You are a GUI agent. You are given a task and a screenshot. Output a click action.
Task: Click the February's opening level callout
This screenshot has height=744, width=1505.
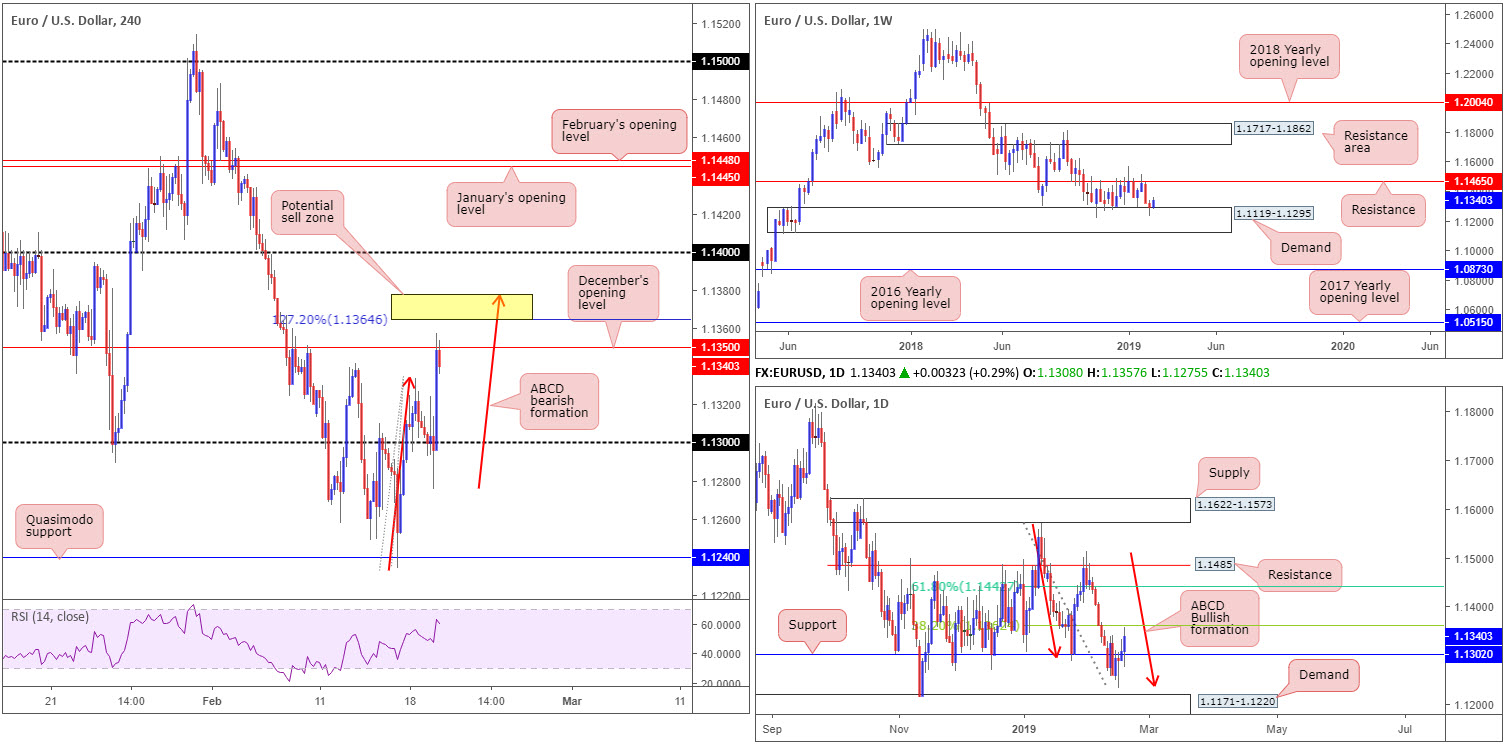pyautogui.click(x=619, y=132)
